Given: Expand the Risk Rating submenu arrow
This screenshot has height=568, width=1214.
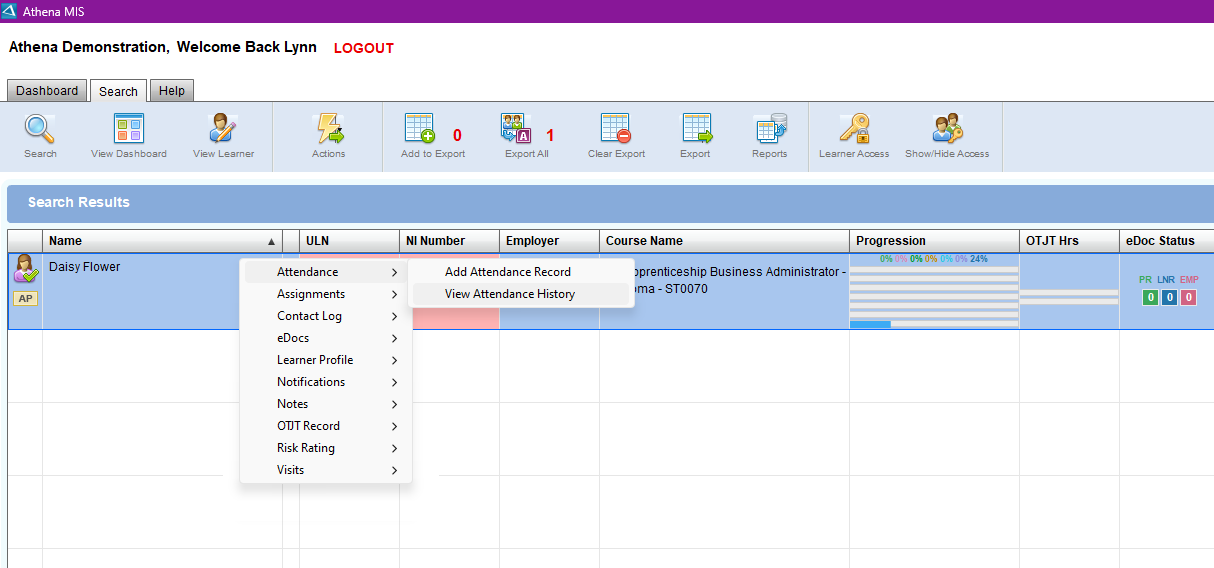Looking at the screenshot, I should pos(395,448).
